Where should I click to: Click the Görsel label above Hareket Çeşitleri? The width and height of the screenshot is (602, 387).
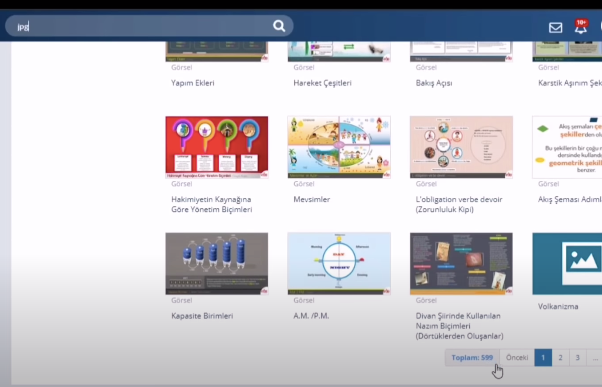(304, 68)
